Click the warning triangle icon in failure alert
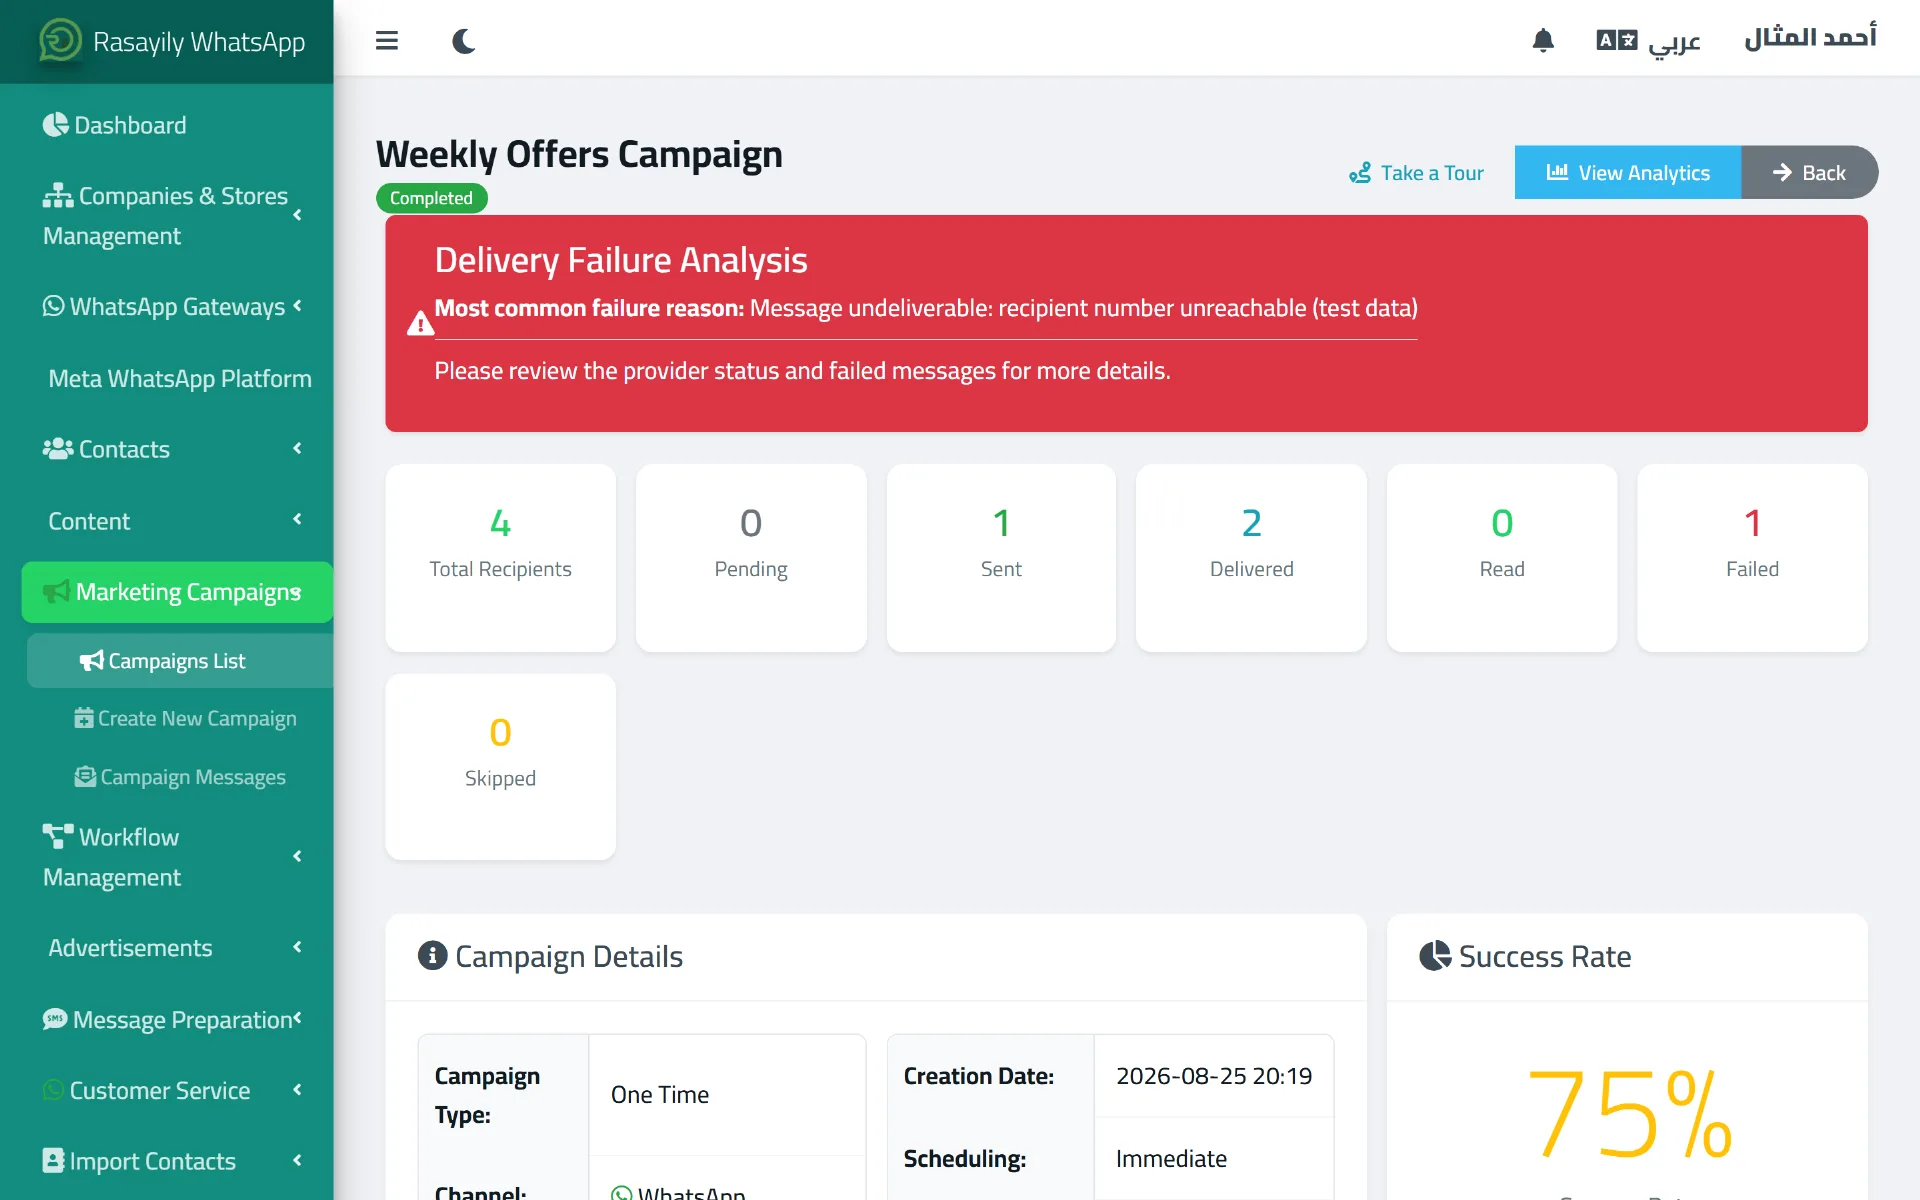This screenshot has width=1920, height=1200. pos(420,324)
